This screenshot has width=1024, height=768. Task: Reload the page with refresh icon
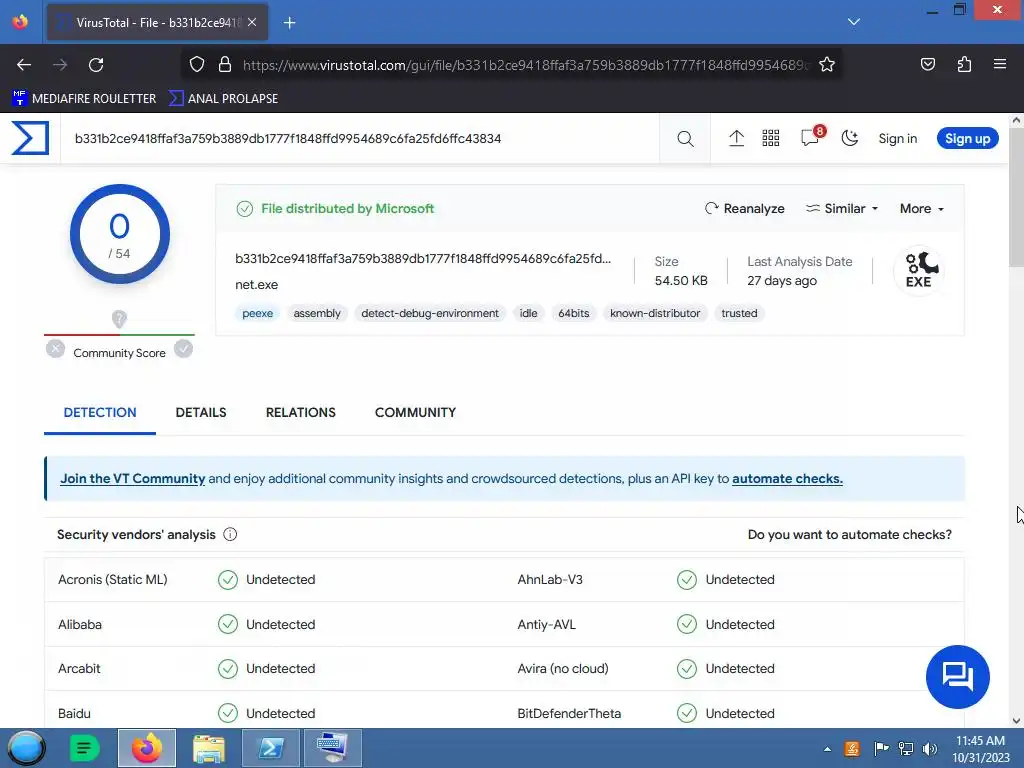(x=96, y=65)
